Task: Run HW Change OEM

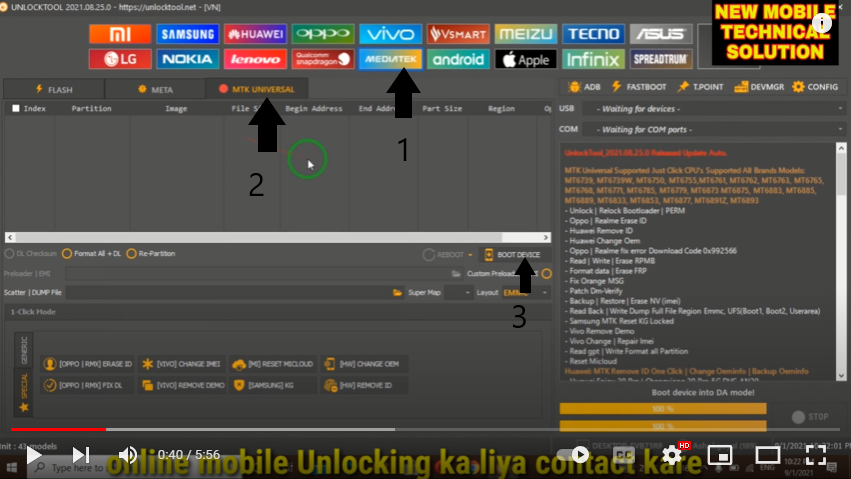Action: point(365,363)
